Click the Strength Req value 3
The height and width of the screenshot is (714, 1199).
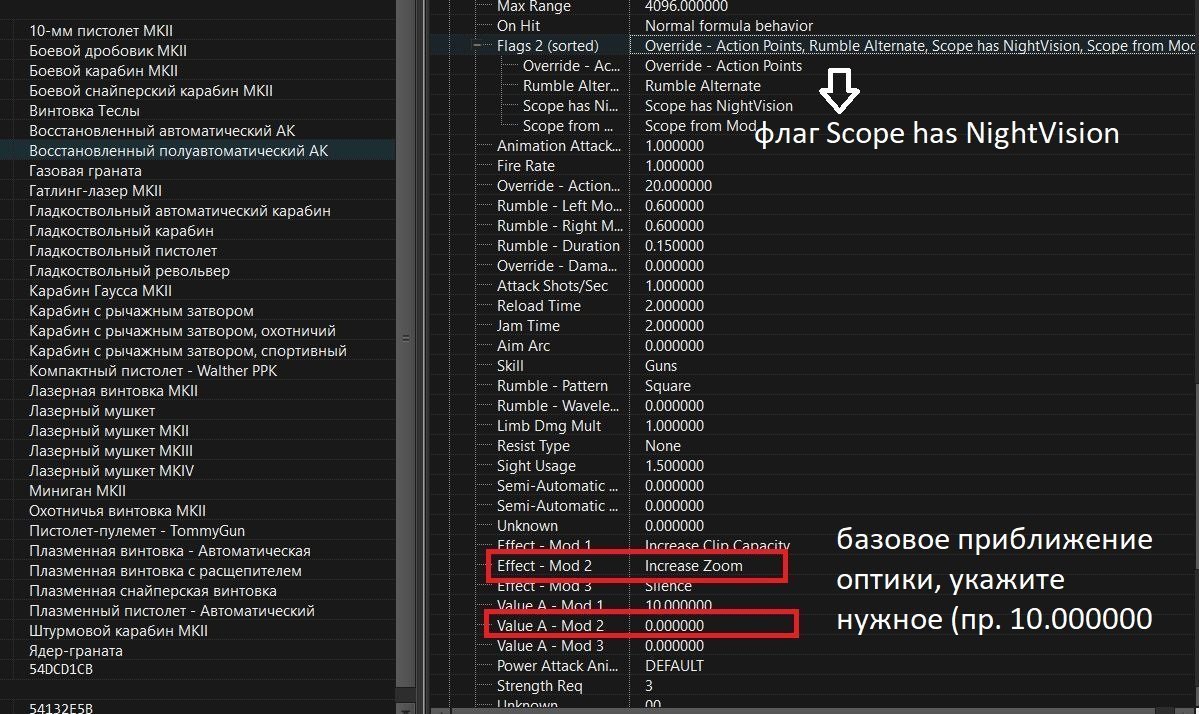point(649,686)
